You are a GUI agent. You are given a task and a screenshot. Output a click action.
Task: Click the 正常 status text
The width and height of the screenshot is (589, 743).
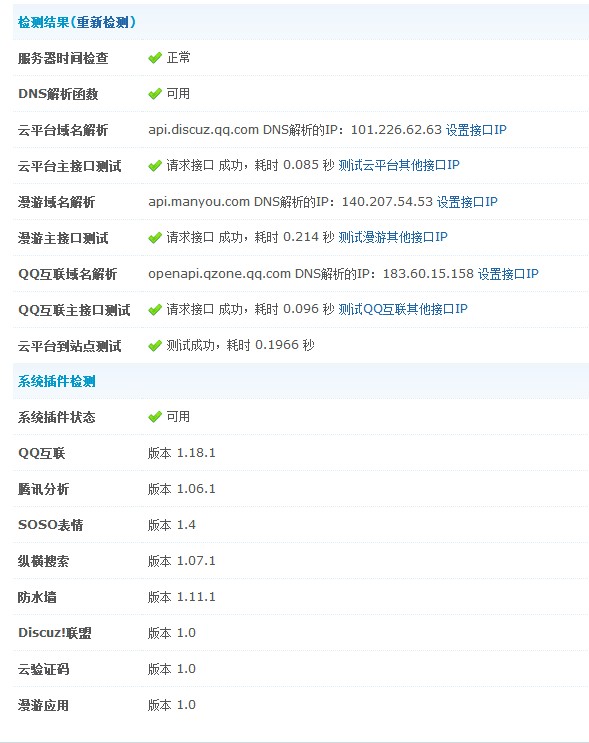click(x=178, y=58)
